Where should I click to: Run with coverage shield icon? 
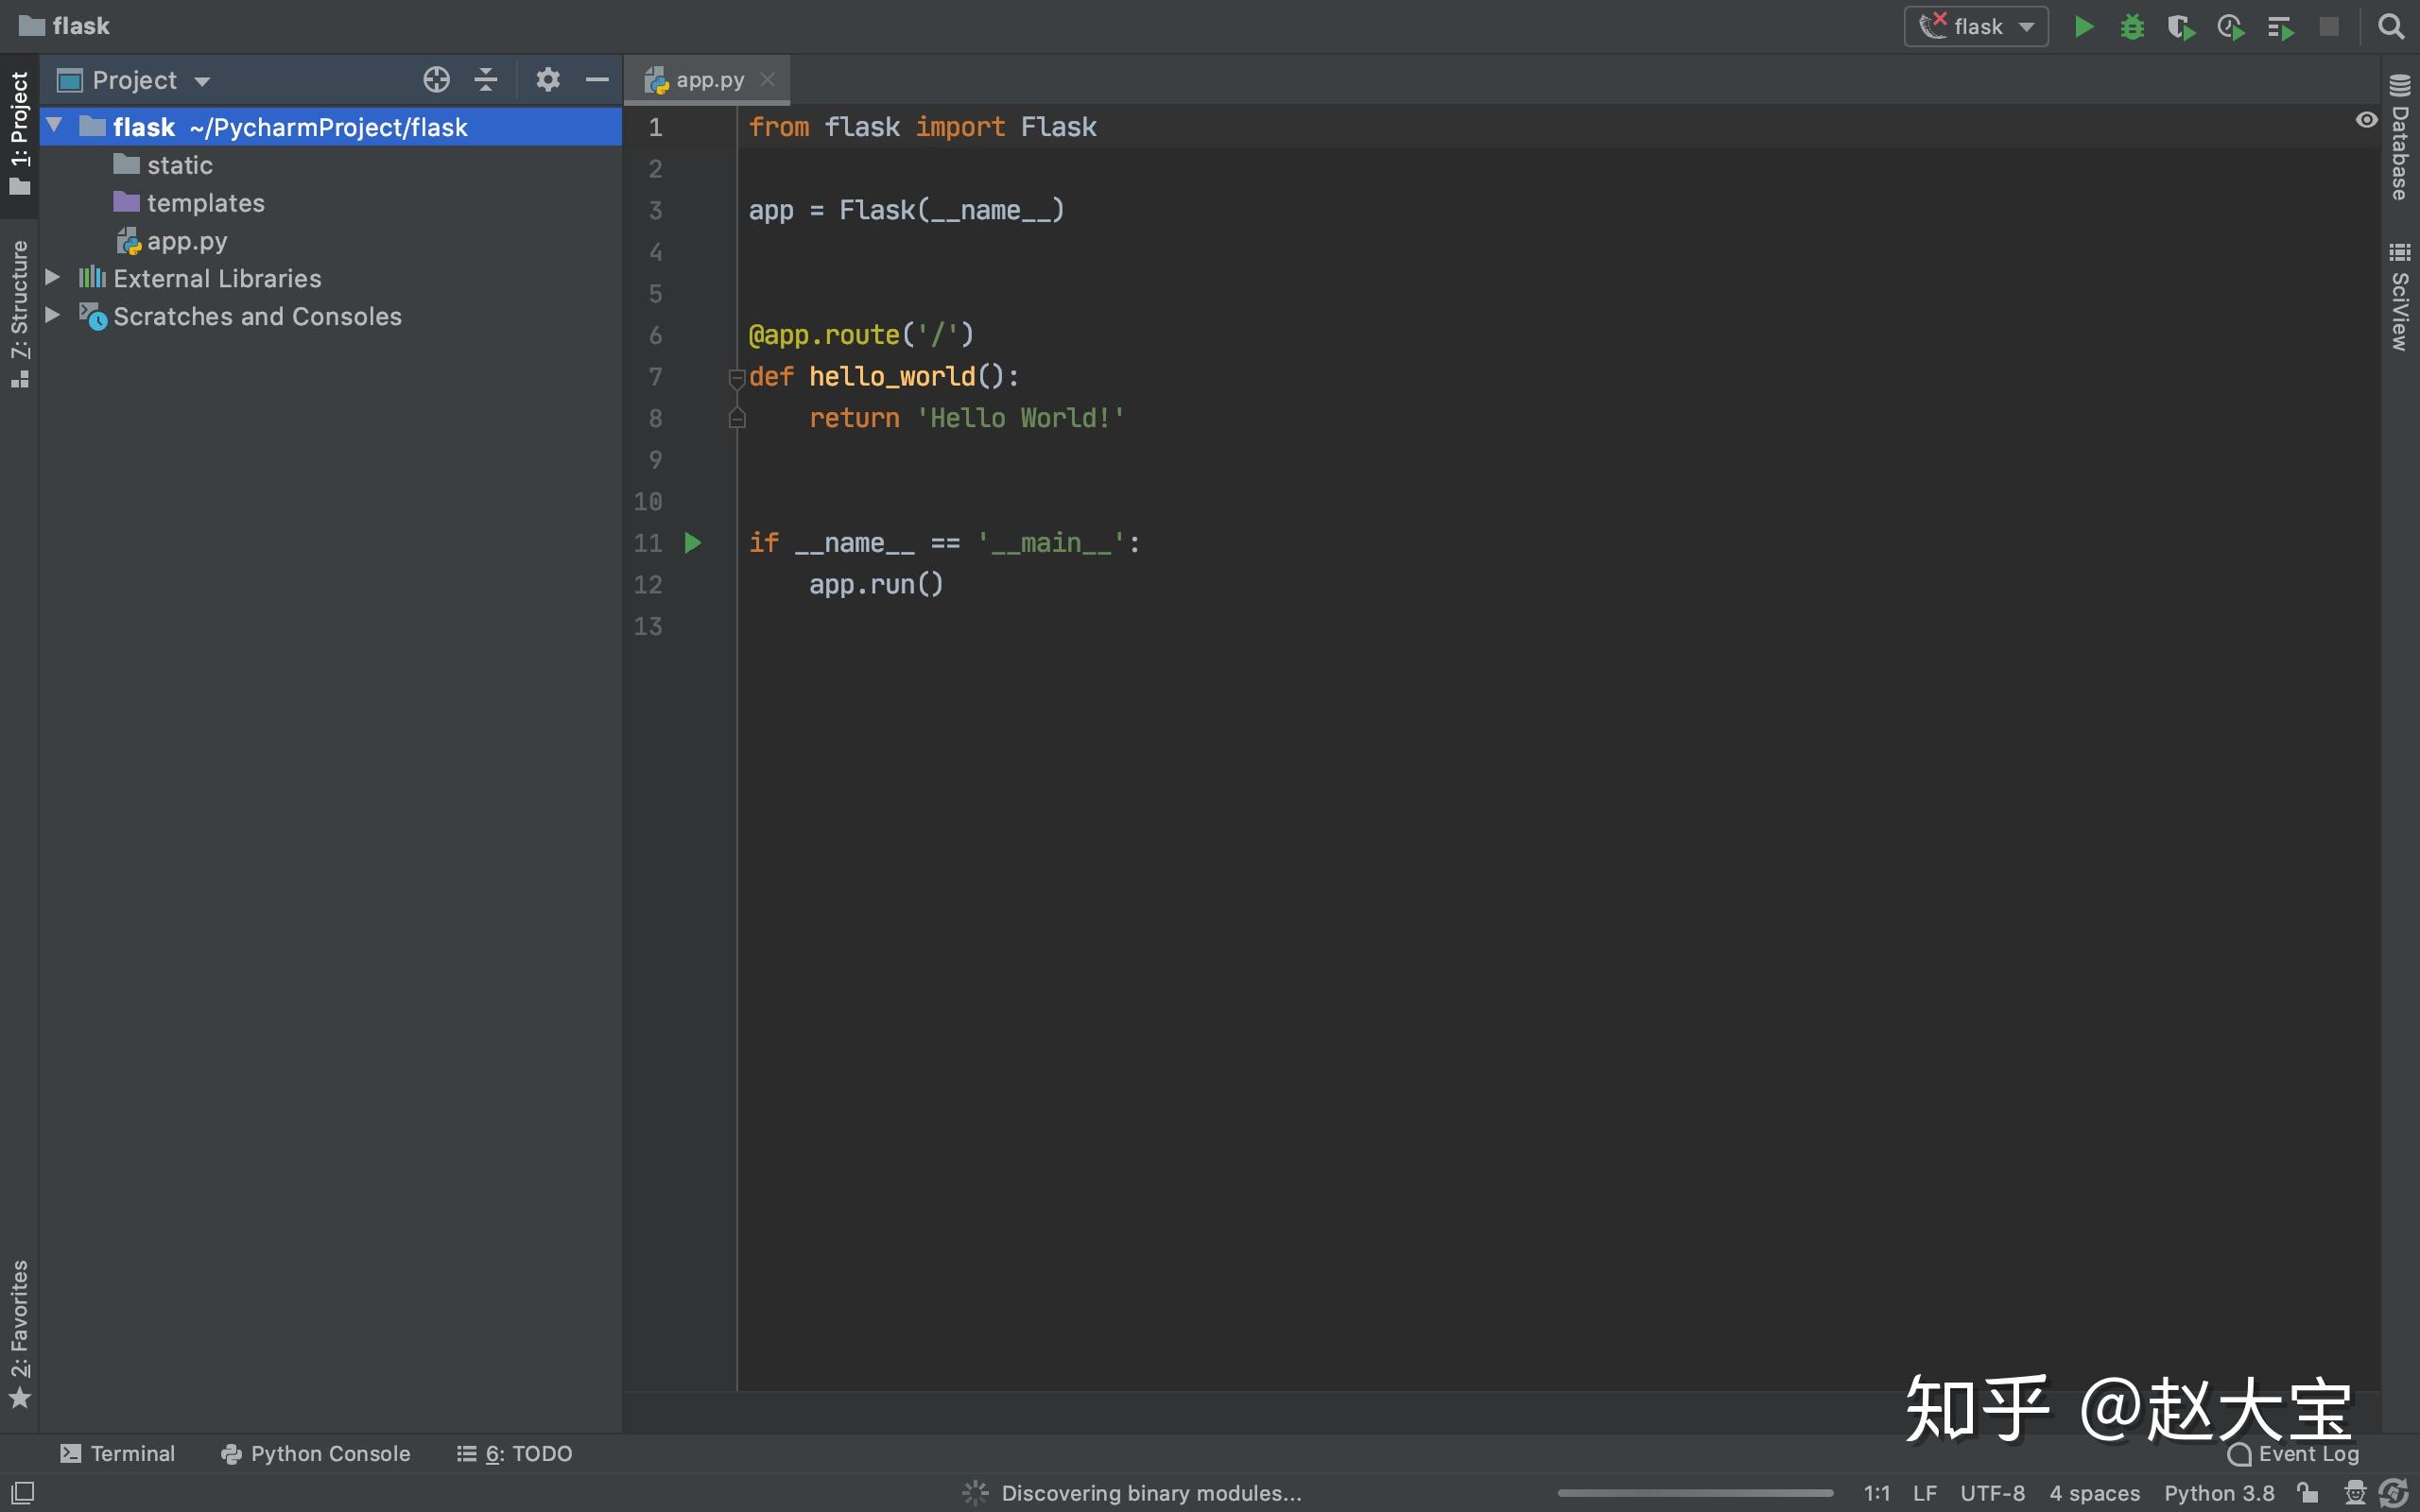click(x=2181, y=27)
